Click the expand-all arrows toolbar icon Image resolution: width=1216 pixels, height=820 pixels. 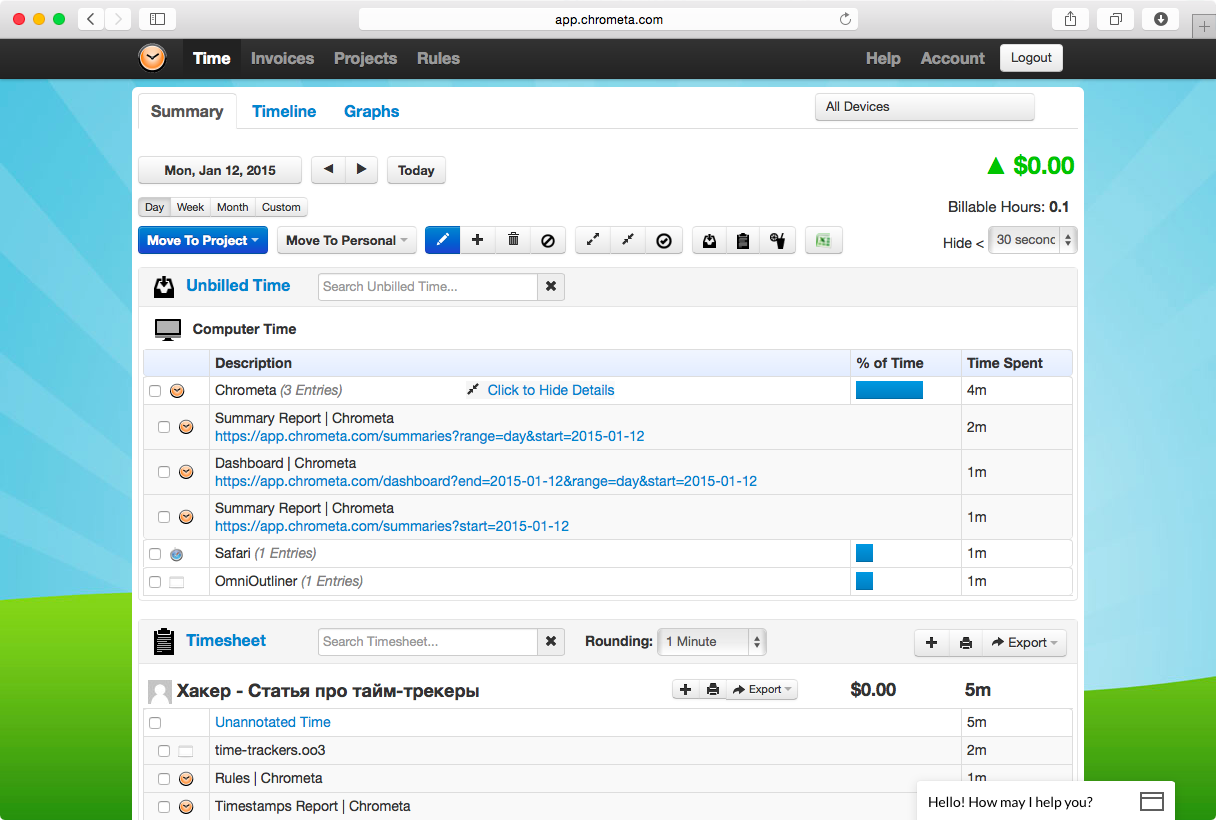592,240
